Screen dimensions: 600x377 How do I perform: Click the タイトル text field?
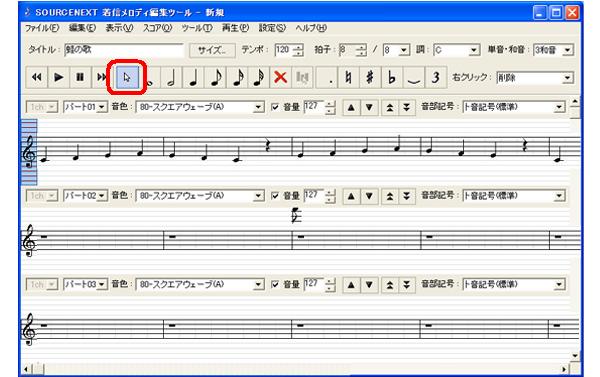[x=124, y=50]
